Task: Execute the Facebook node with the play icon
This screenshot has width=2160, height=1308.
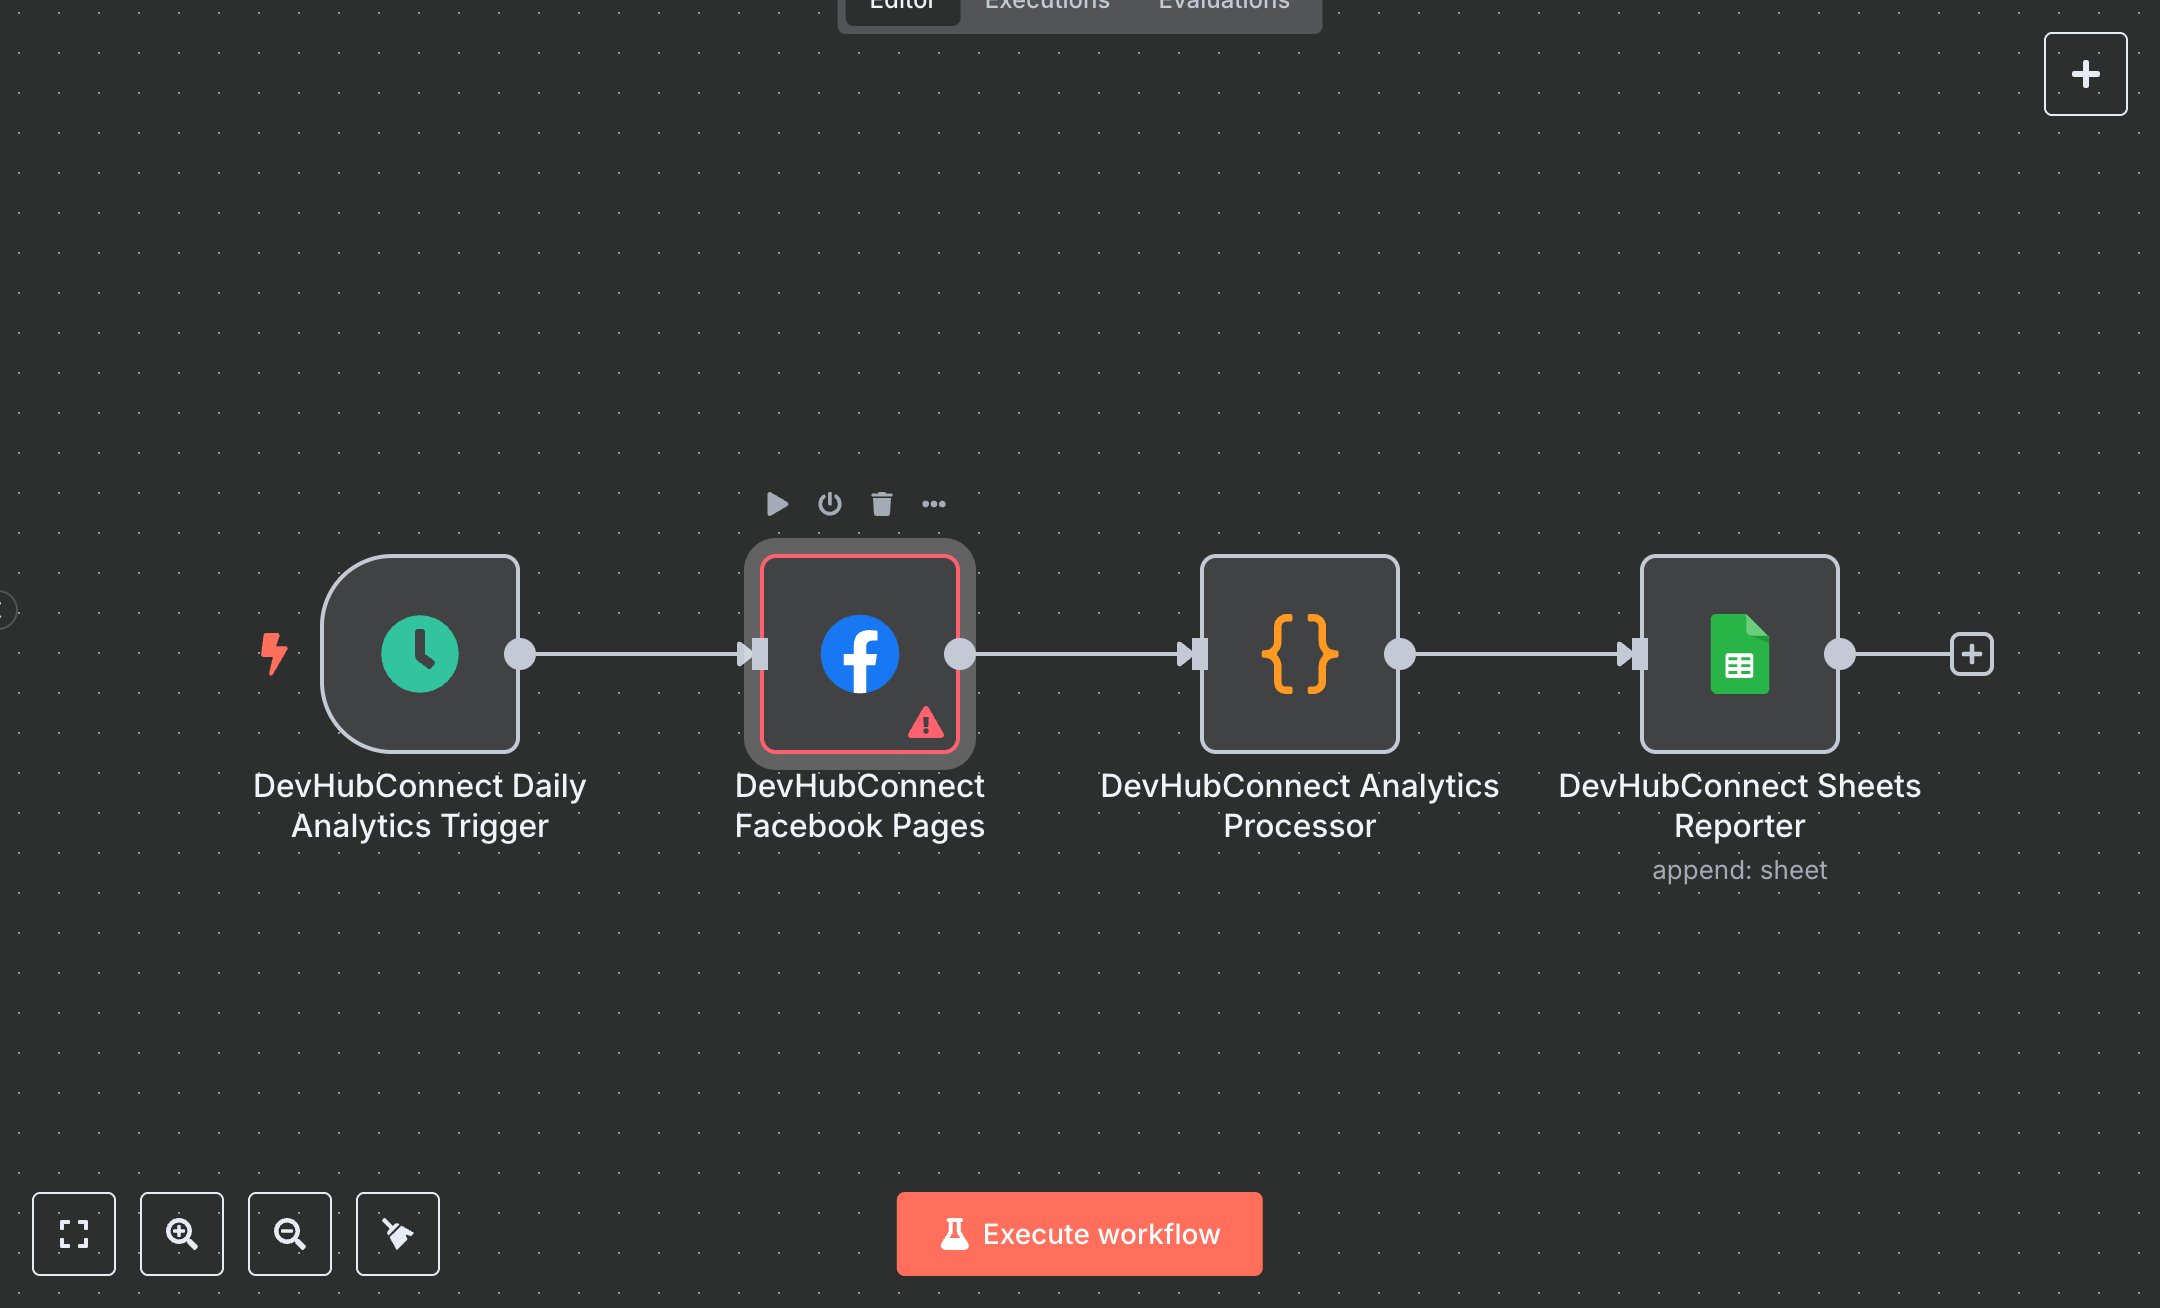Action: click(777, 504)
